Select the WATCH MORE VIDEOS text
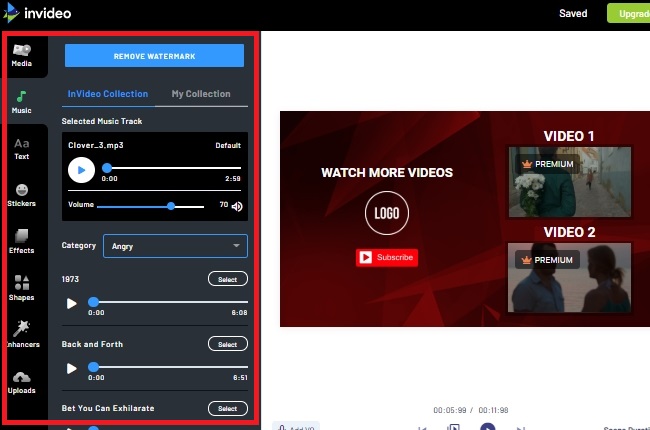 (387, 172)
